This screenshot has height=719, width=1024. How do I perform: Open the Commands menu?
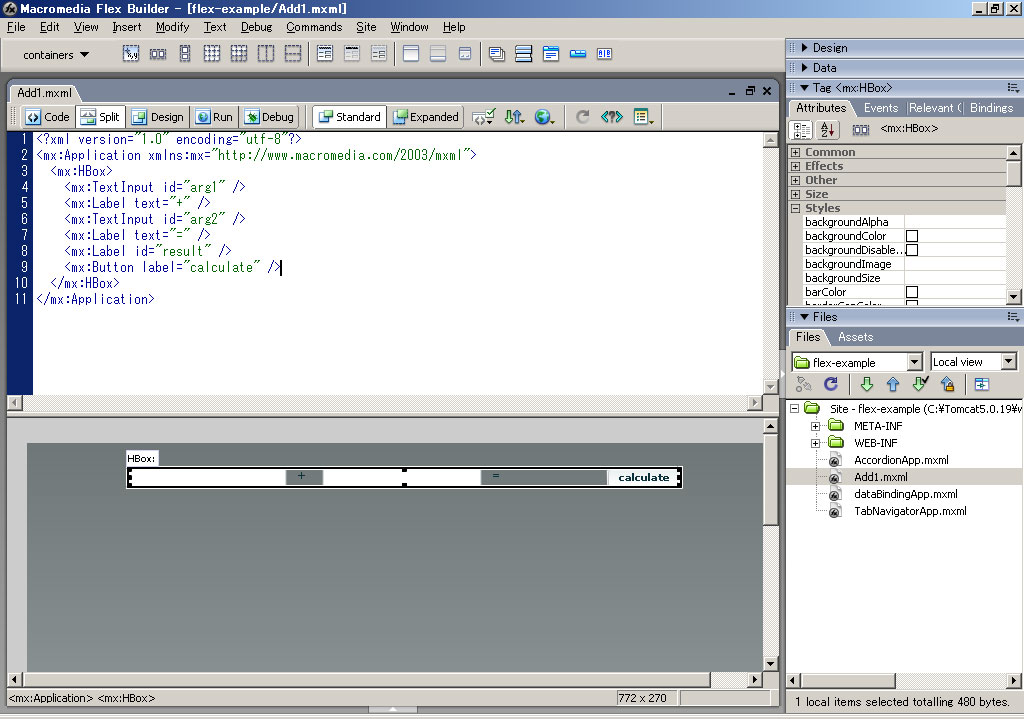point(314,27)
